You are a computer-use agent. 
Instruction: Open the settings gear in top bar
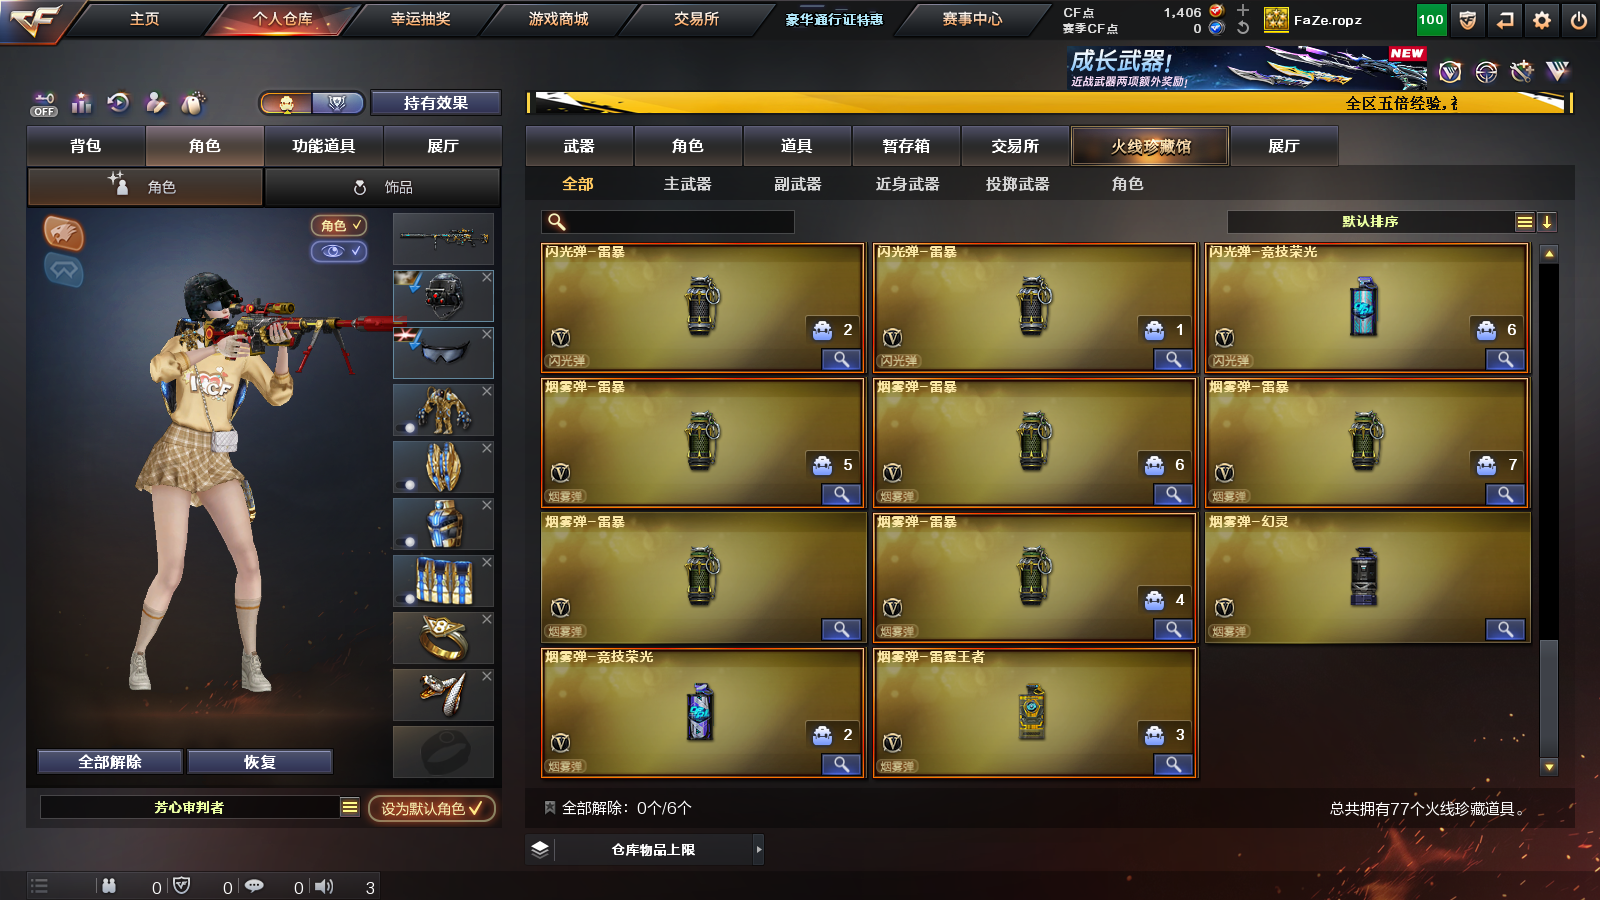[1542, 20]
